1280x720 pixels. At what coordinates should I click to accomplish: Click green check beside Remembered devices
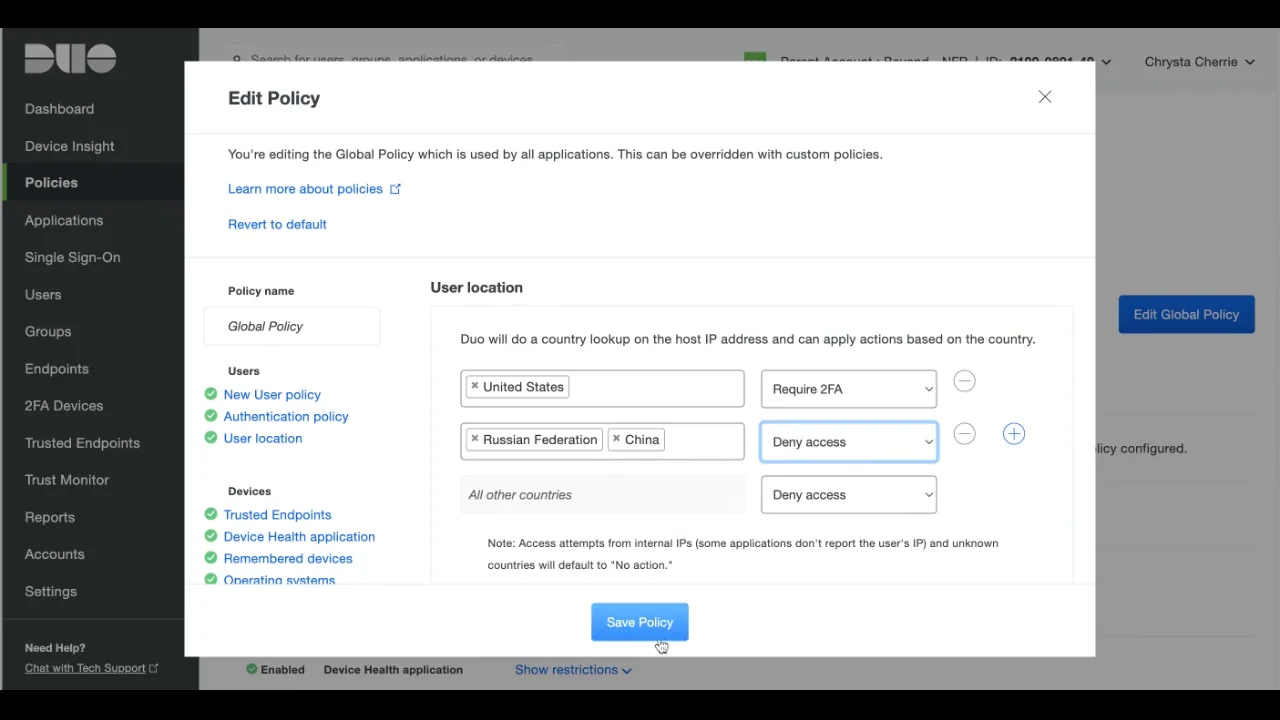tap(211, 558)
